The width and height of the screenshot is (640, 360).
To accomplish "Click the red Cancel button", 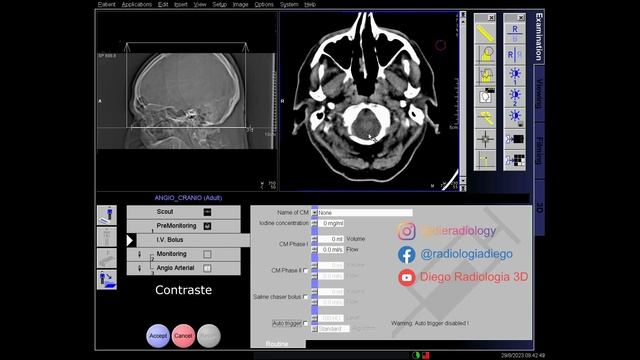I will (x=183, y=336).
